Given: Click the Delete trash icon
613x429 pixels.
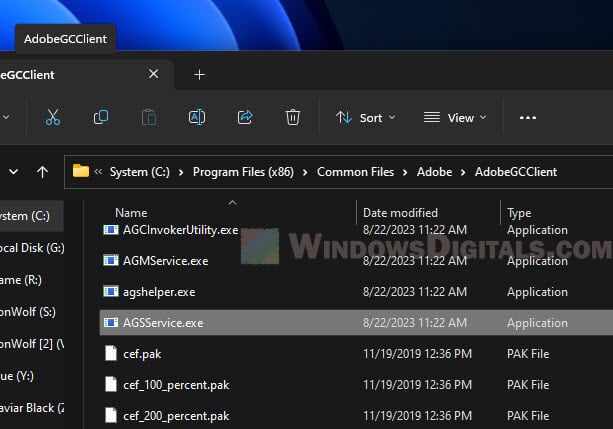Looking at the screenshot, I should [x=293, y=117].
